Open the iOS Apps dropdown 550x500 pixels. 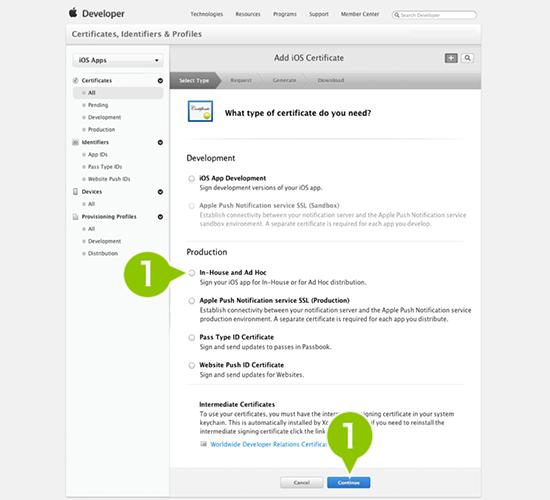pyautogui.click(x=118, y=60)
